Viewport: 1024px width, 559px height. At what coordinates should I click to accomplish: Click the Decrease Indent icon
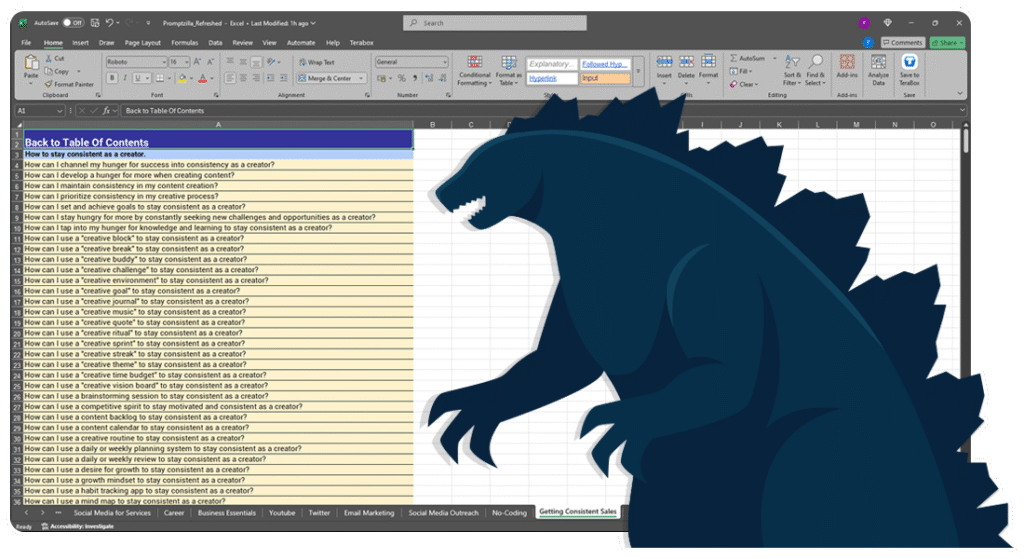tap(270, 78)
